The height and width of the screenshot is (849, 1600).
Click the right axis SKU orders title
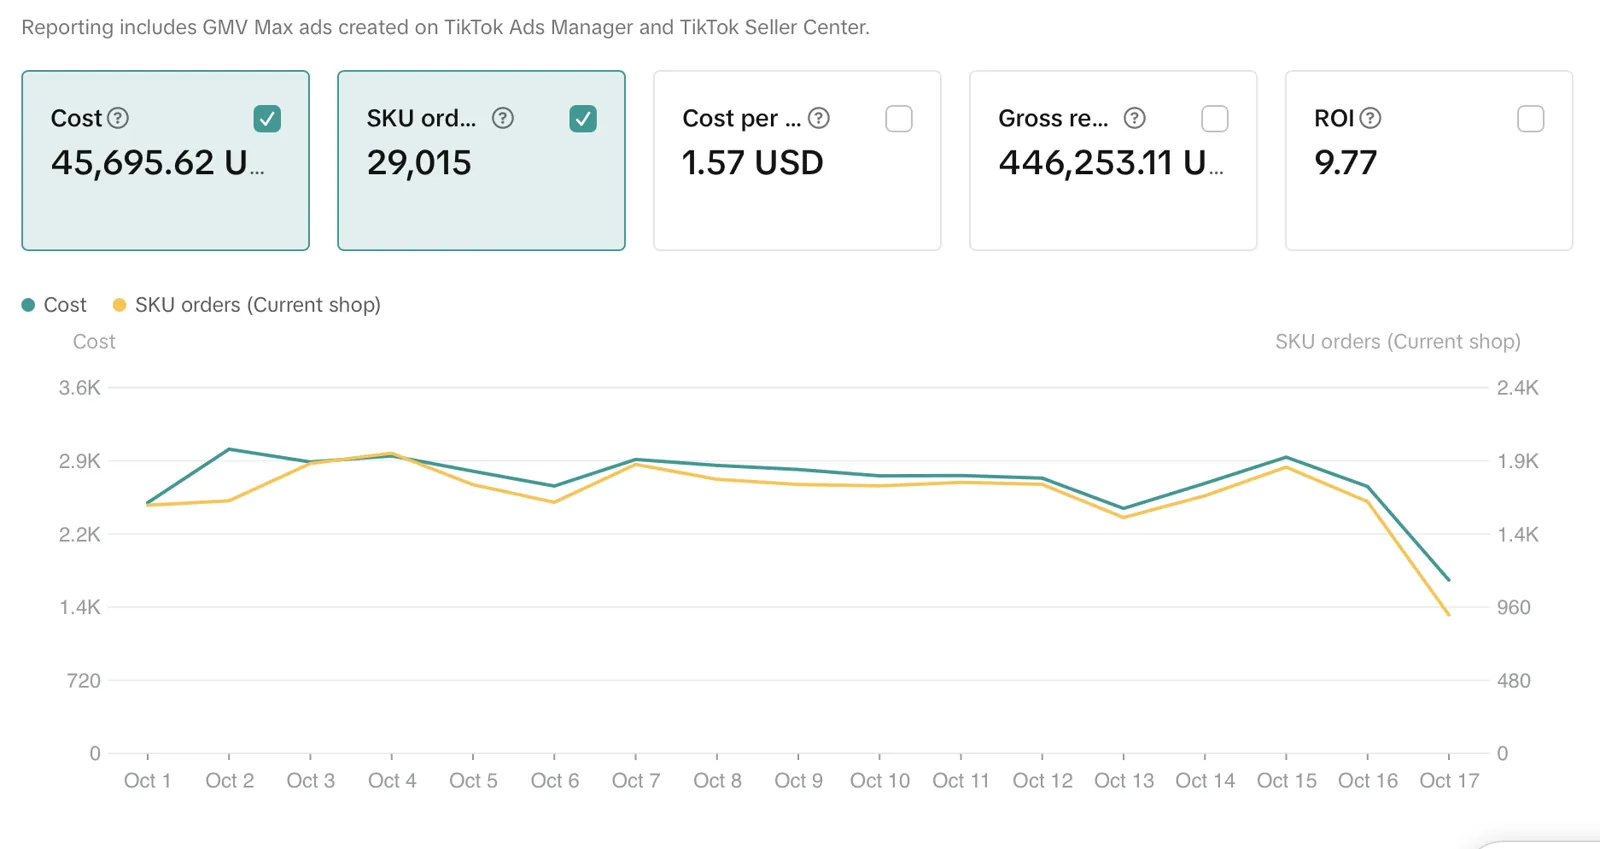[x=1398, y=342]
